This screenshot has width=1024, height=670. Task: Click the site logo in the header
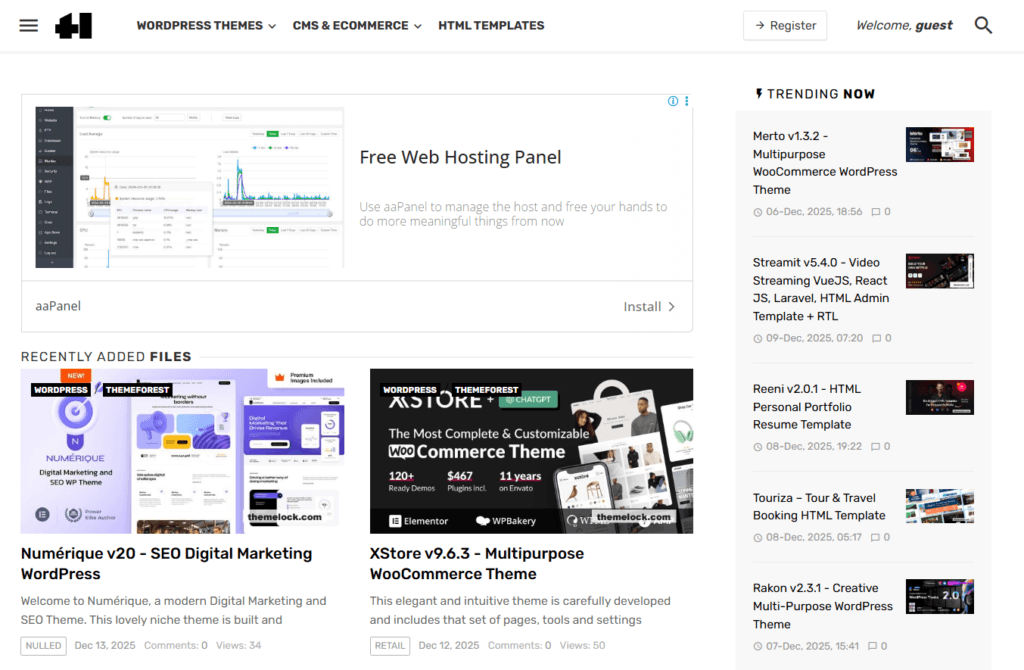[x=72, y=25]
